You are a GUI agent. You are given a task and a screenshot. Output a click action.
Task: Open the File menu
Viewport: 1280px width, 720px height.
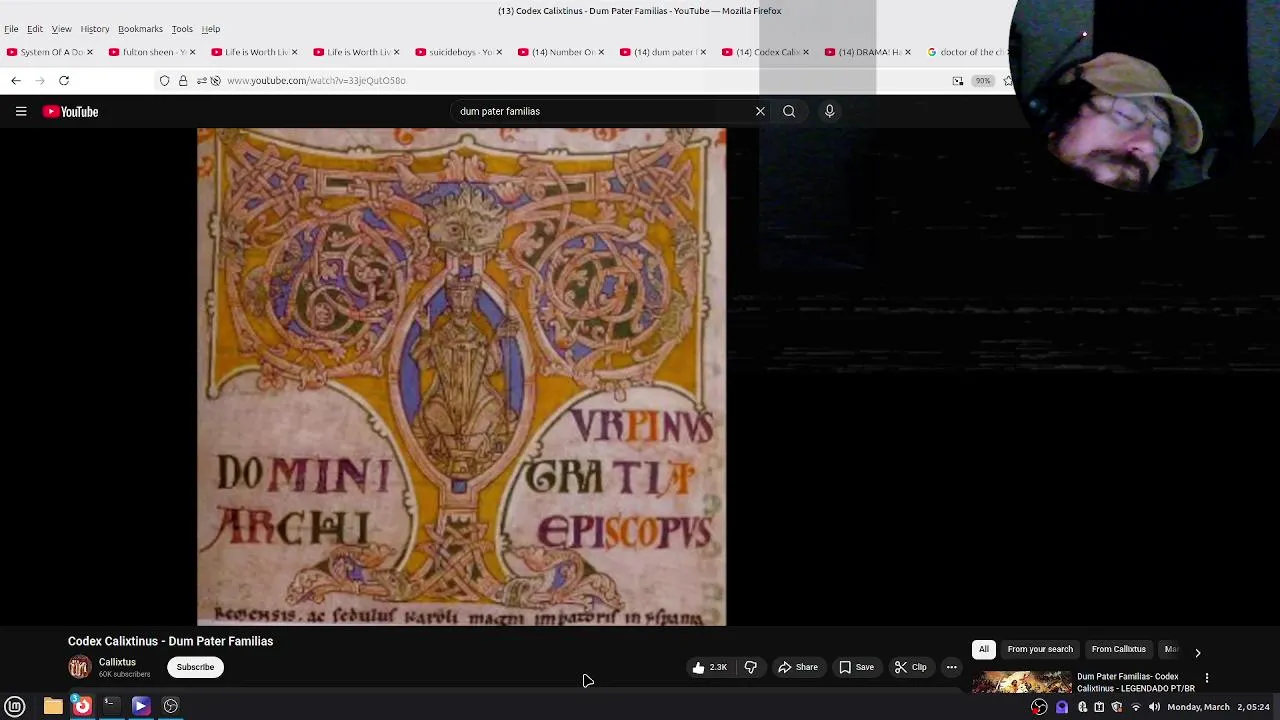(11, 29)
